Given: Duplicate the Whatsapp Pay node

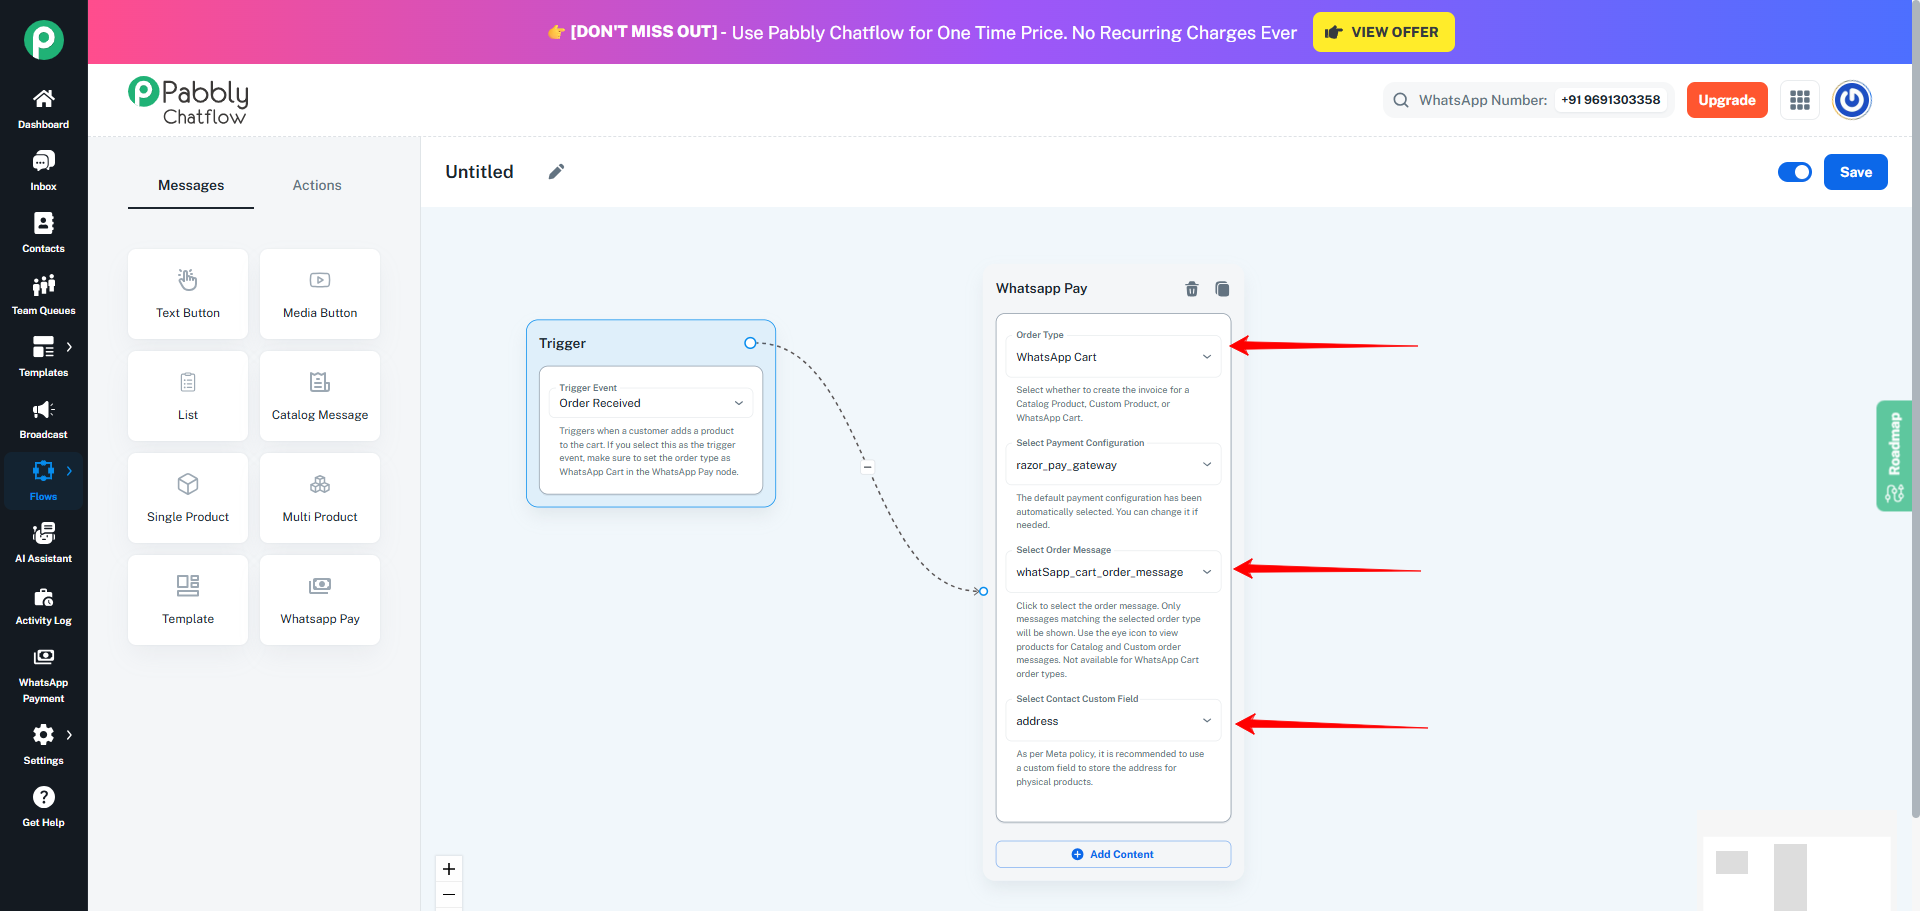Looking at the screenshot, I should coord(1222,289).
